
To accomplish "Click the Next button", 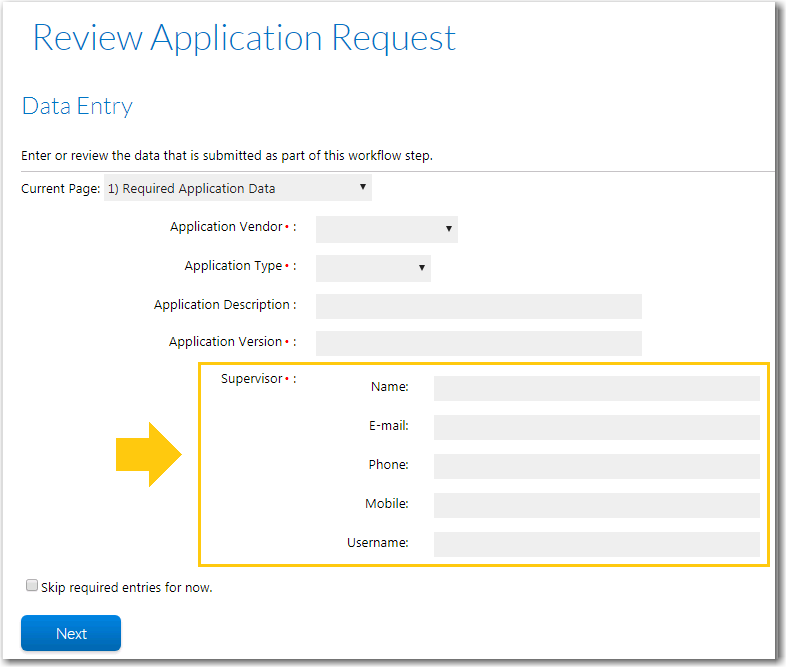I will [71, 633].
